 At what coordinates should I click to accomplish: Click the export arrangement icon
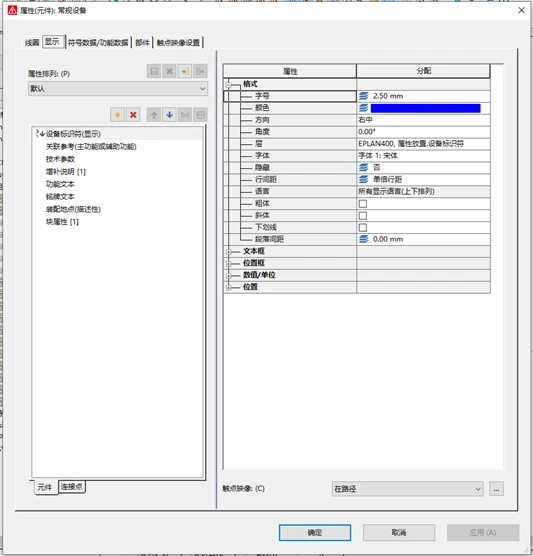pos(200,71)
